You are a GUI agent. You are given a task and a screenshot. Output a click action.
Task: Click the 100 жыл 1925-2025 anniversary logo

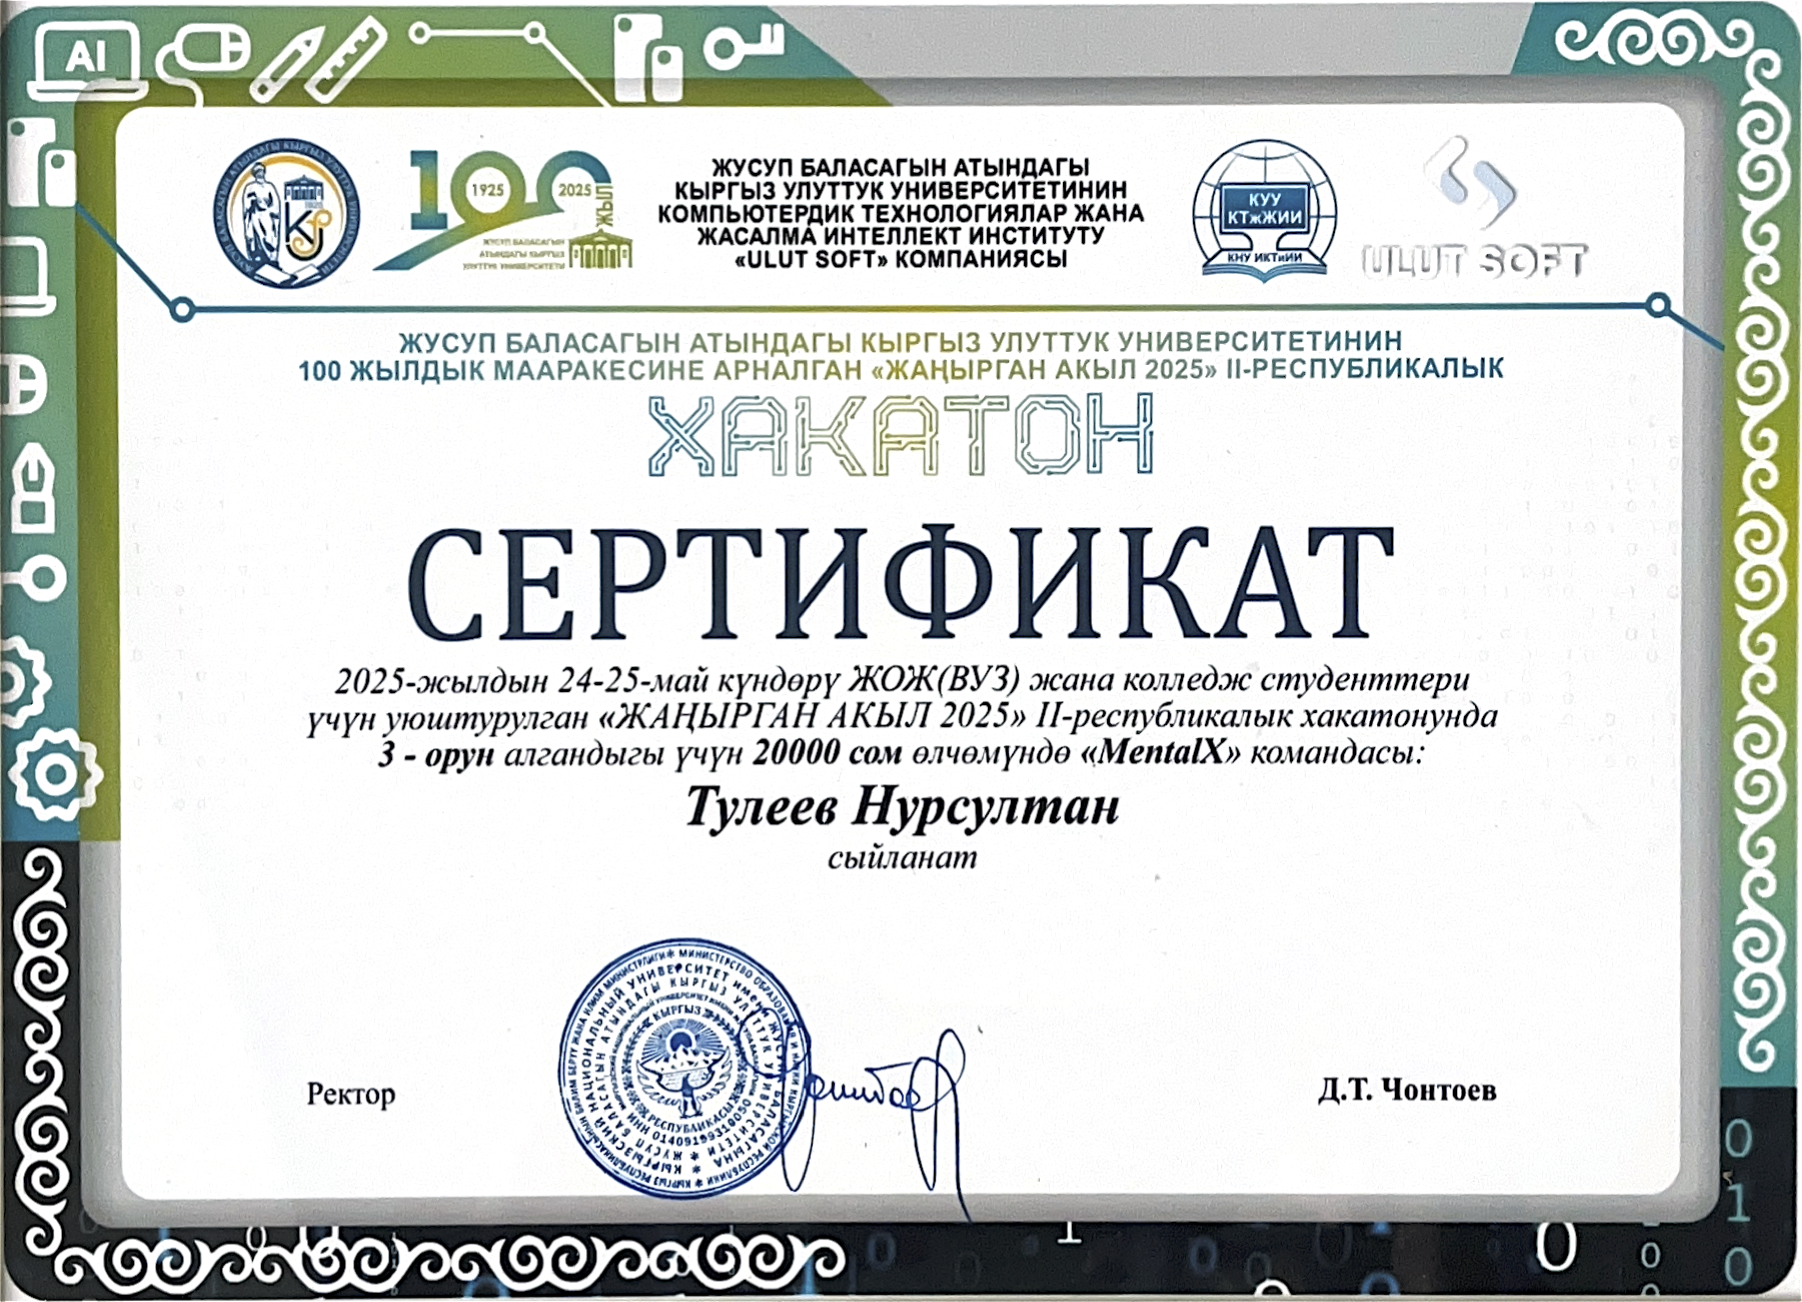click(x=508, y=212)
